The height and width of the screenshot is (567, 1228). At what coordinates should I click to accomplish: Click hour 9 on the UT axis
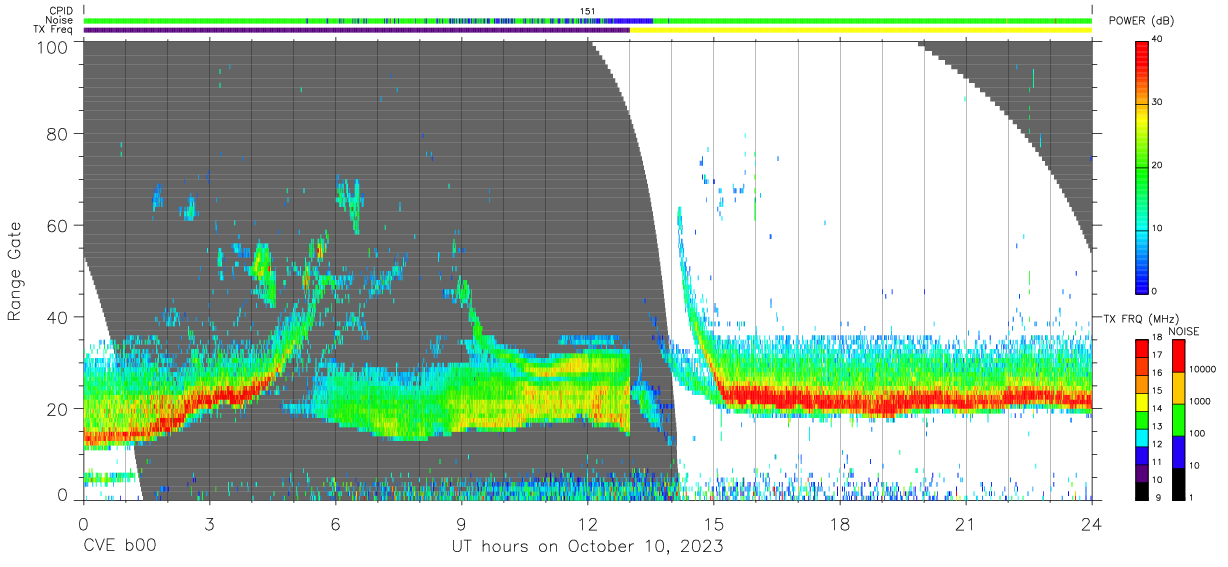(462, 524)
